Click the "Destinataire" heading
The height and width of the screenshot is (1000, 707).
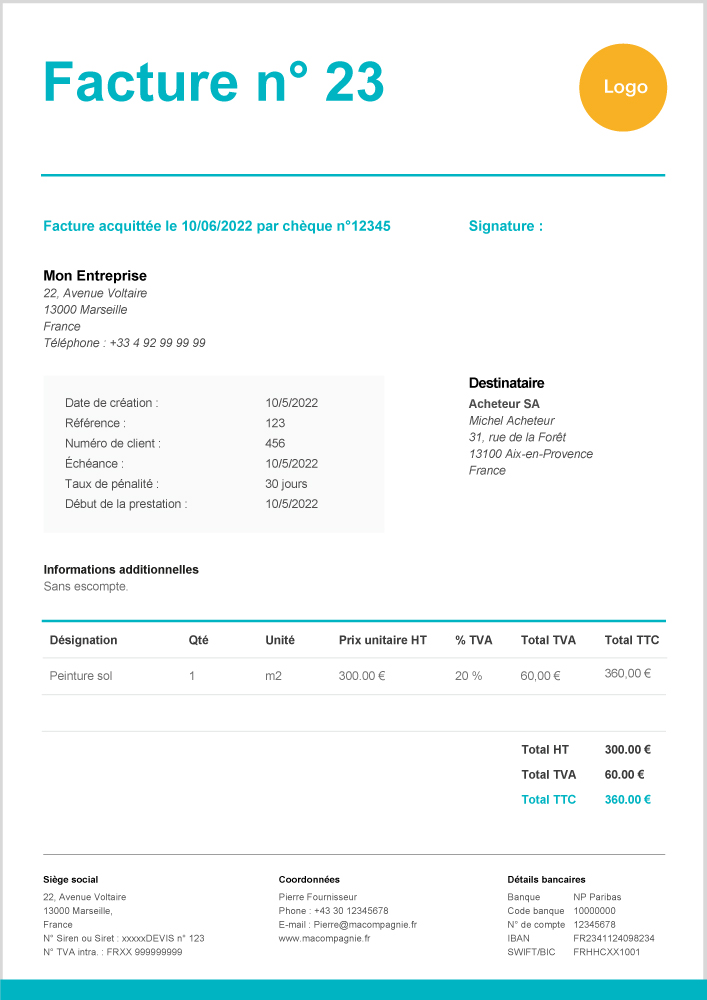[506, 383]
